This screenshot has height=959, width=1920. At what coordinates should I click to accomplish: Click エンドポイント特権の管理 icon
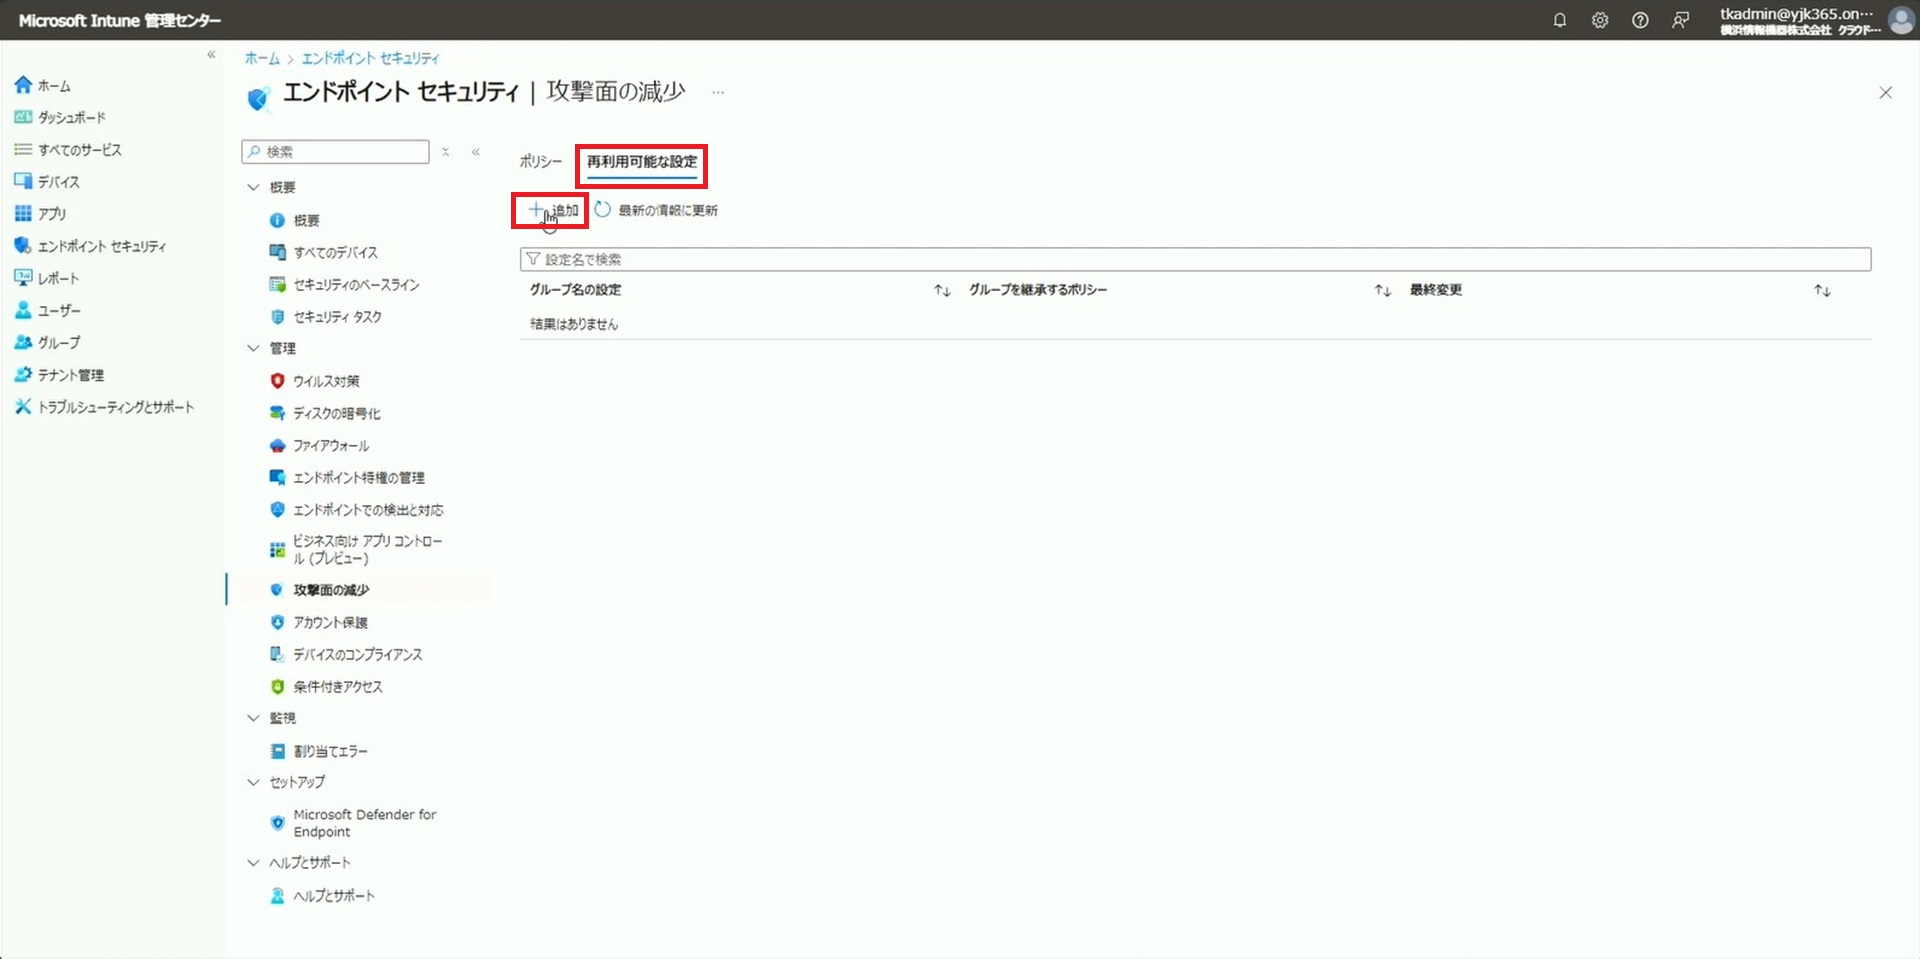point(277,477)
